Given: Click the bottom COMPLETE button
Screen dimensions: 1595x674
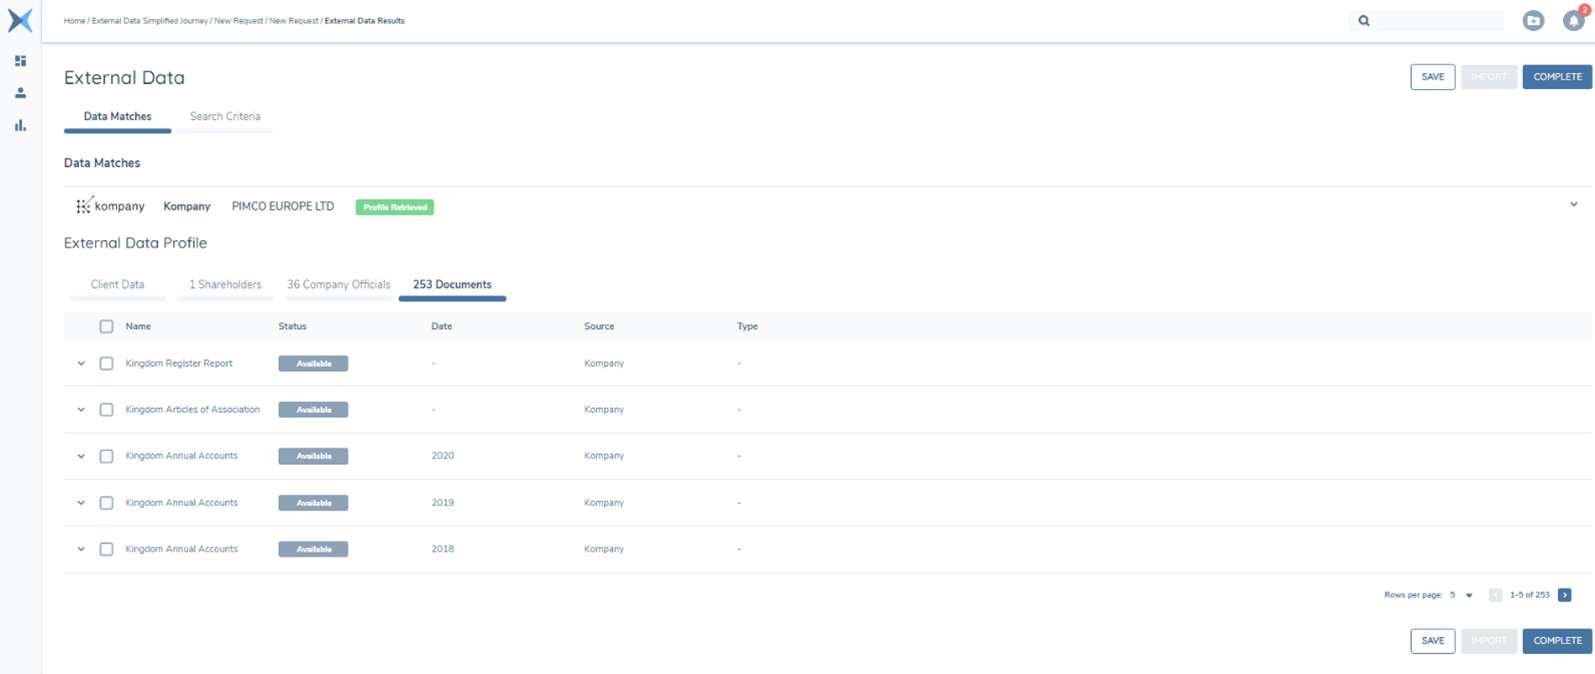Looking at the screenshot, I should 1556,641.
